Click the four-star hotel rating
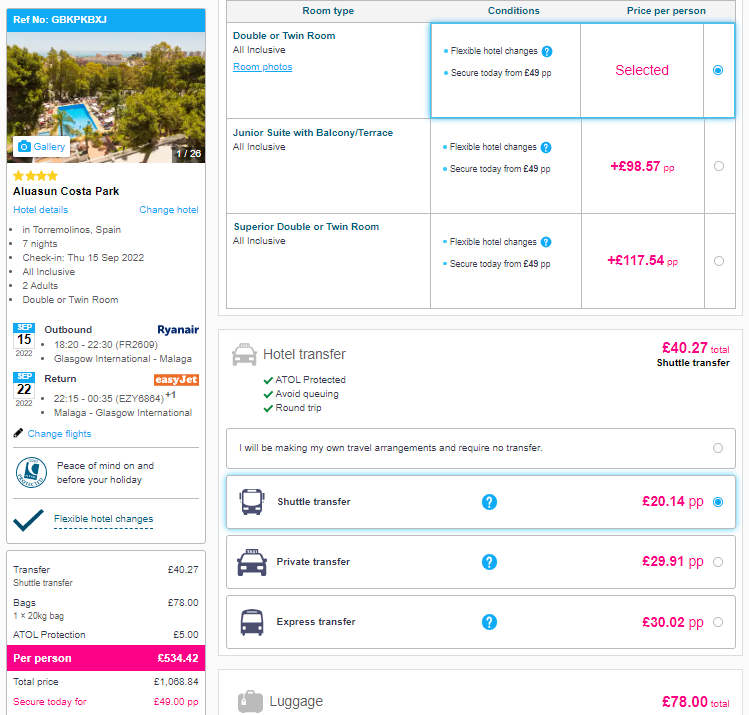 pyautogui.click(x=35, y=176)
